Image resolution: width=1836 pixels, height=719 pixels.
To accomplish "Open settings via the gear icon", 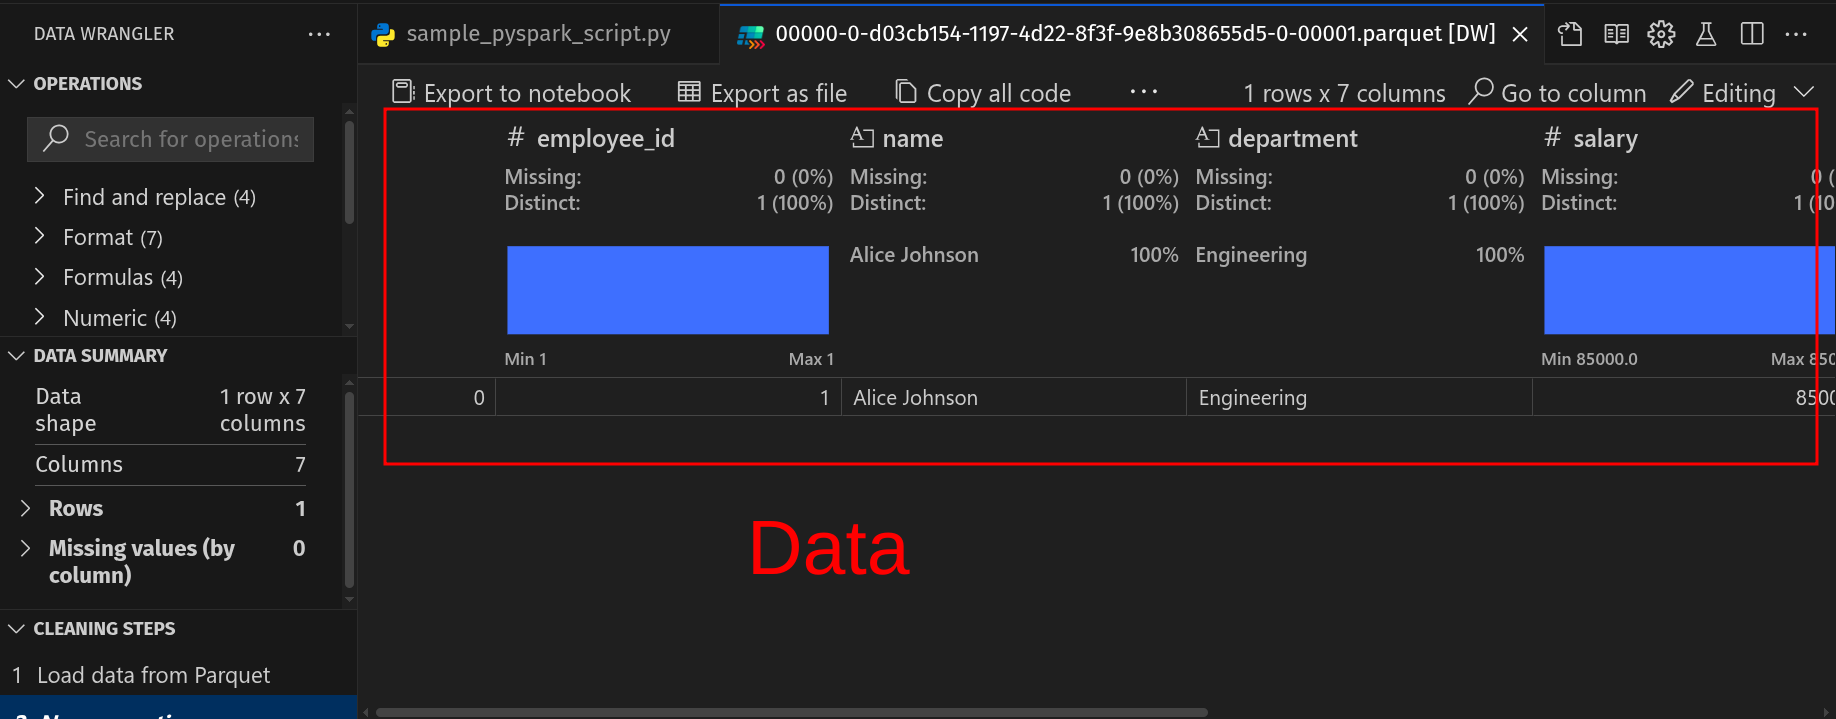I will coord(1661,34).
